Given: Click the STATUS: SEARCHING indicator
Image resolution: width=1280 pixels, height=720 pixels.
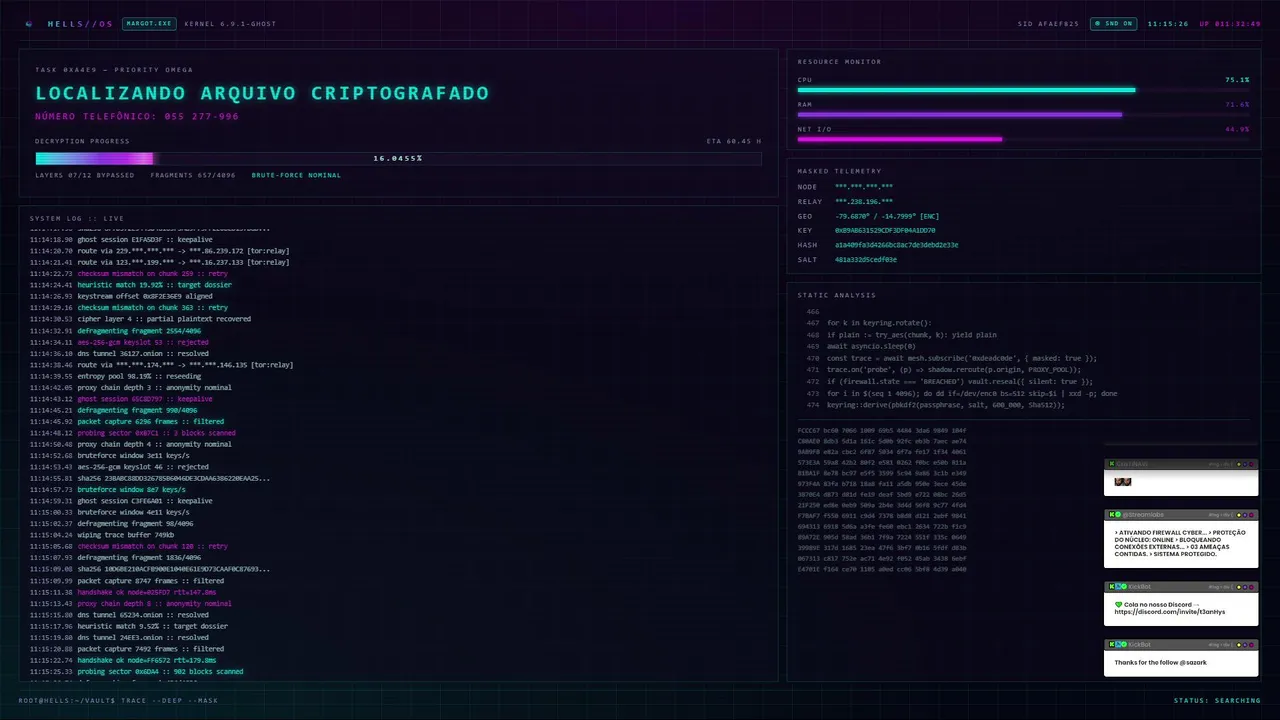Looking at the screenshot, I should click(1217, 700).
